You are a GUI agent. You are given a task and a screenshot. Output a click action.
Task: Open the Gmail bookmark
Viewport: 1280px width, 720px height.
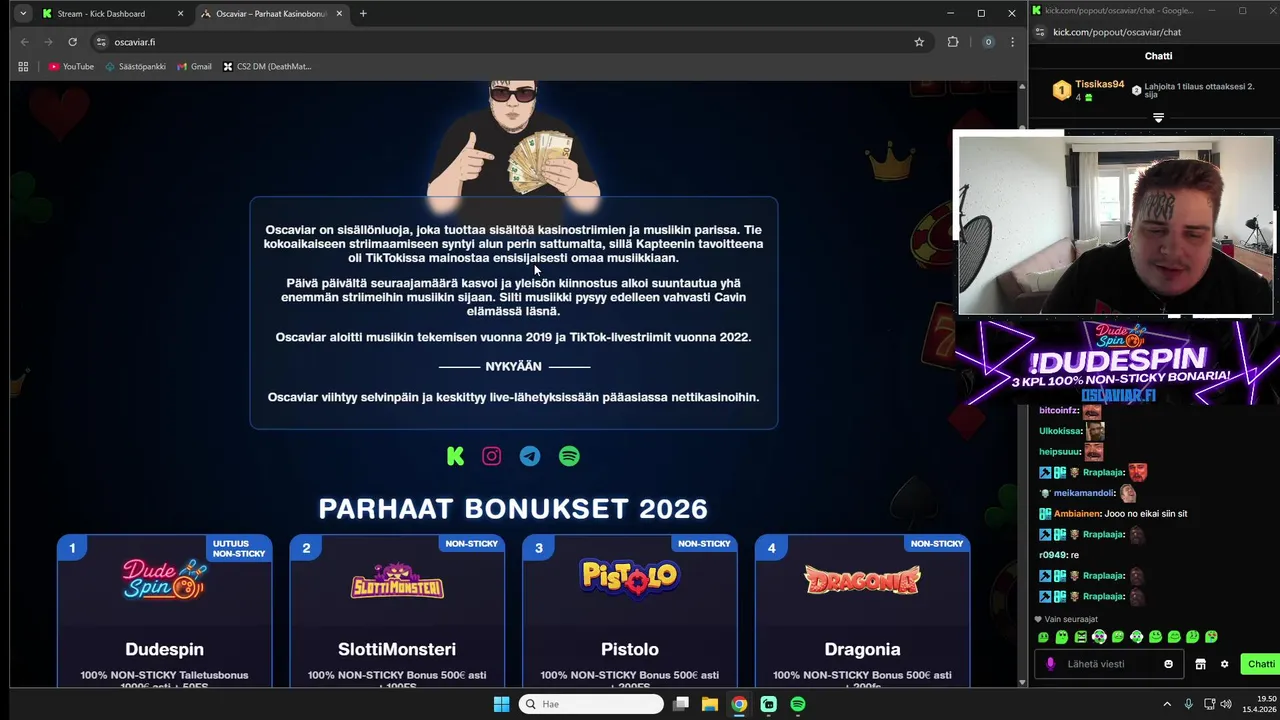click(x=194, y=67)
